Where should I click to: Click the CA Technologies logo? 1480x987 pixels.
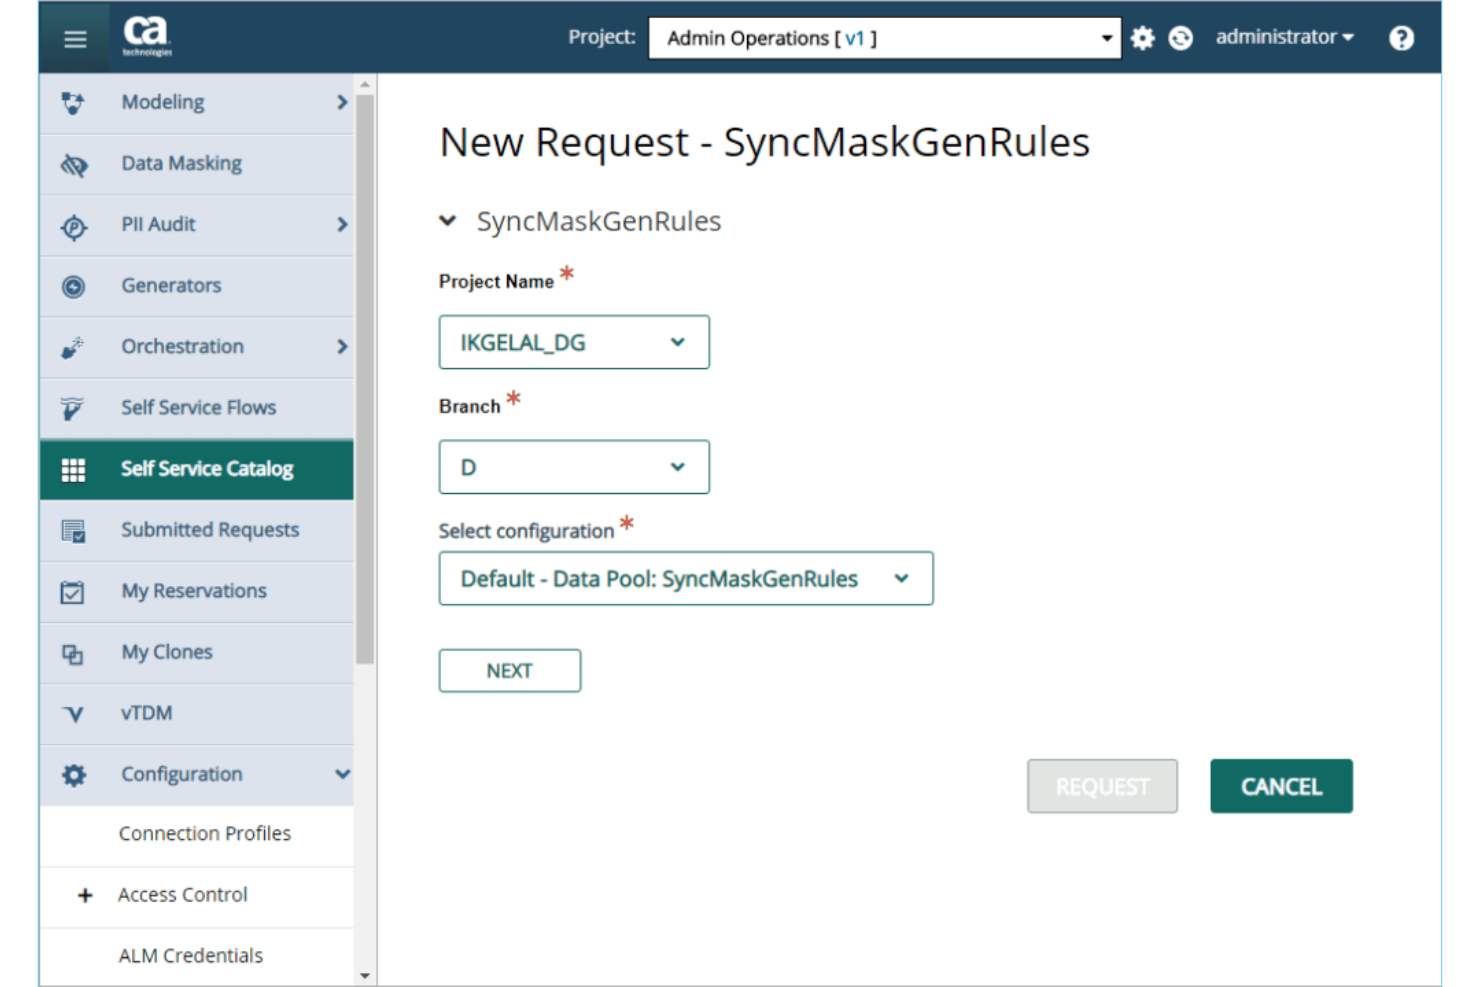click(x=147, y=36)
